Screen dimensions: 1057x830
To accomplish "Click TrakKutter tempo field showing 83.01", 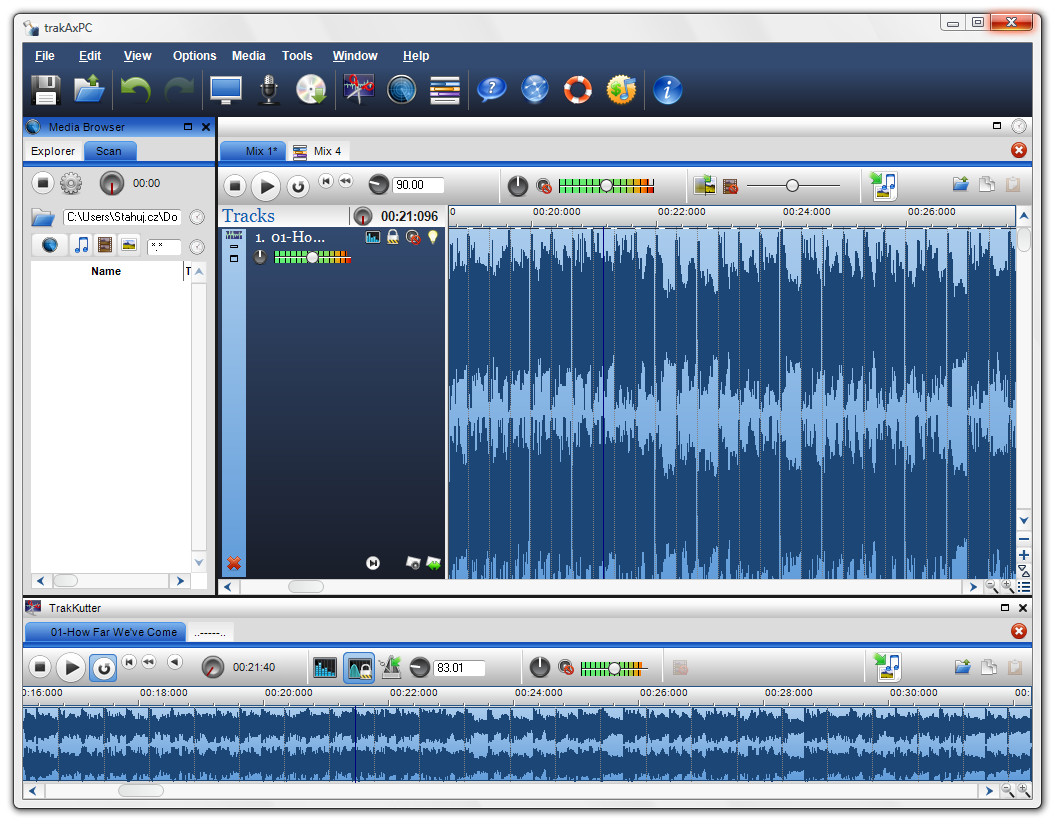I will (459, 668).
